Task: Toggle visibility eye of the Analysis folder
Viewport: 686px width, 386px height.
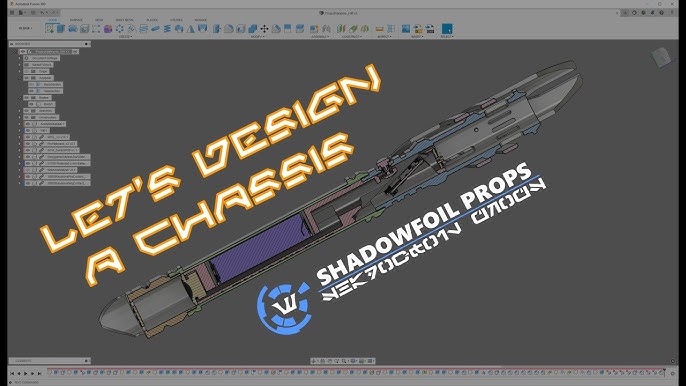Action: [x=27, y=77]
